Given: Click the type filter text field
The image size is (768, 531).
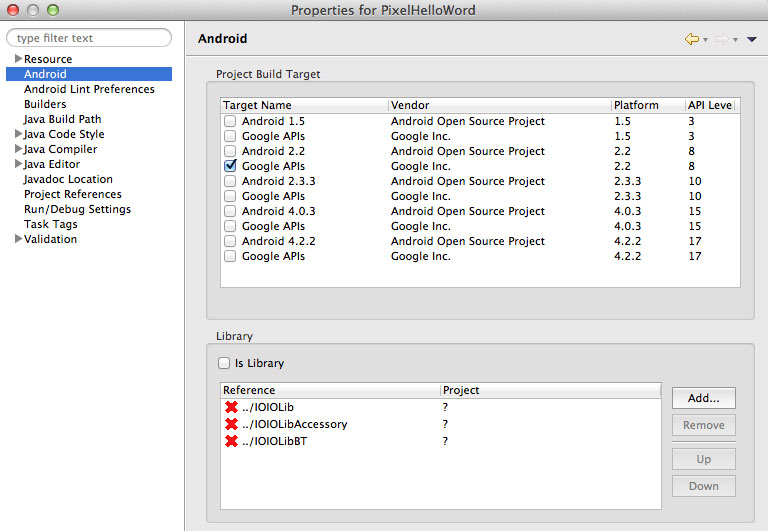Looking at the screenshot, I should [89, 38].
